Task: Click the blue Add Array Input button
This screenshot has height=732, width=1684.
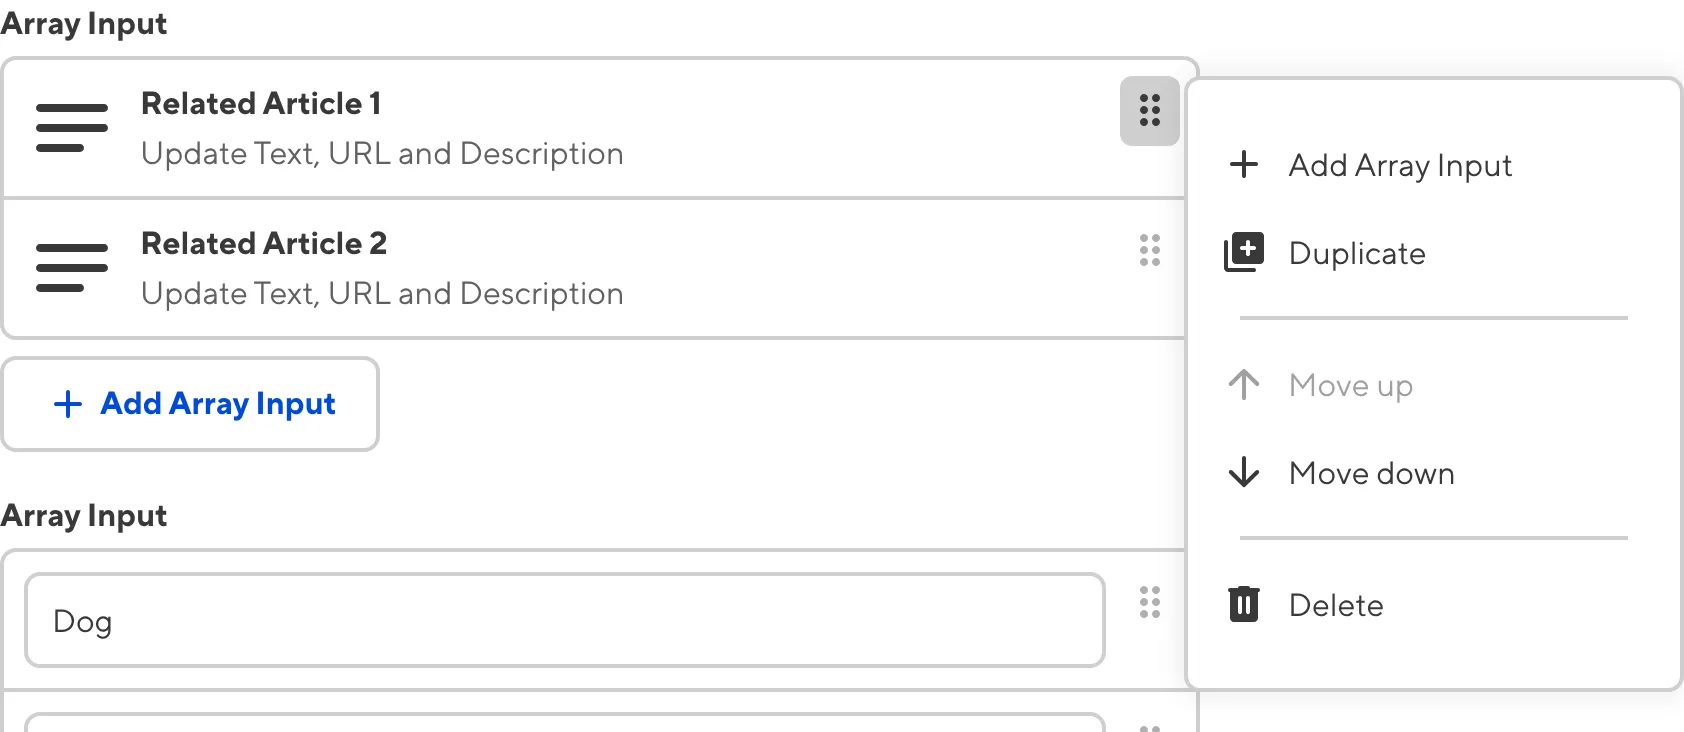Action: (x=191, y=404)
